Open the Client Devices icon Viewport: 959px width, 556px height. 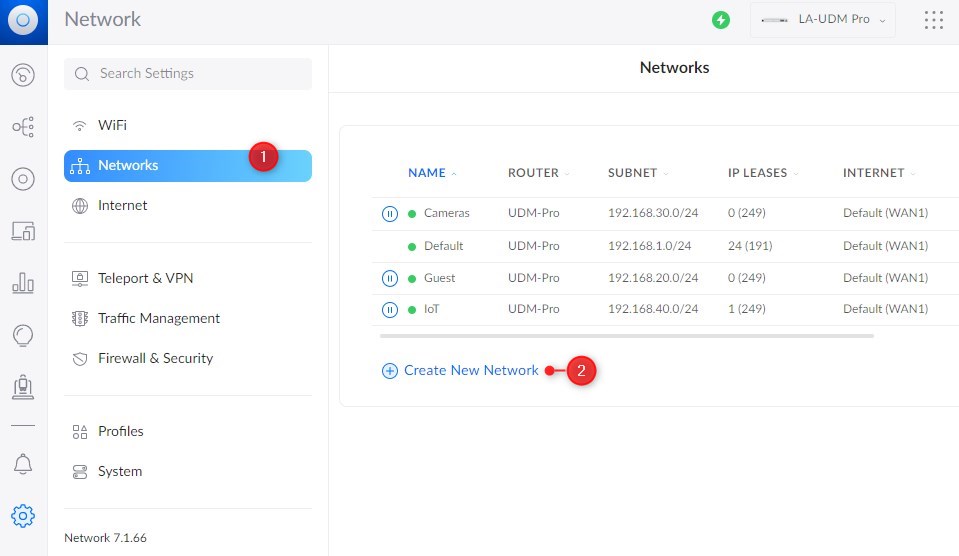pyautogui.click(x=23, y=231)
